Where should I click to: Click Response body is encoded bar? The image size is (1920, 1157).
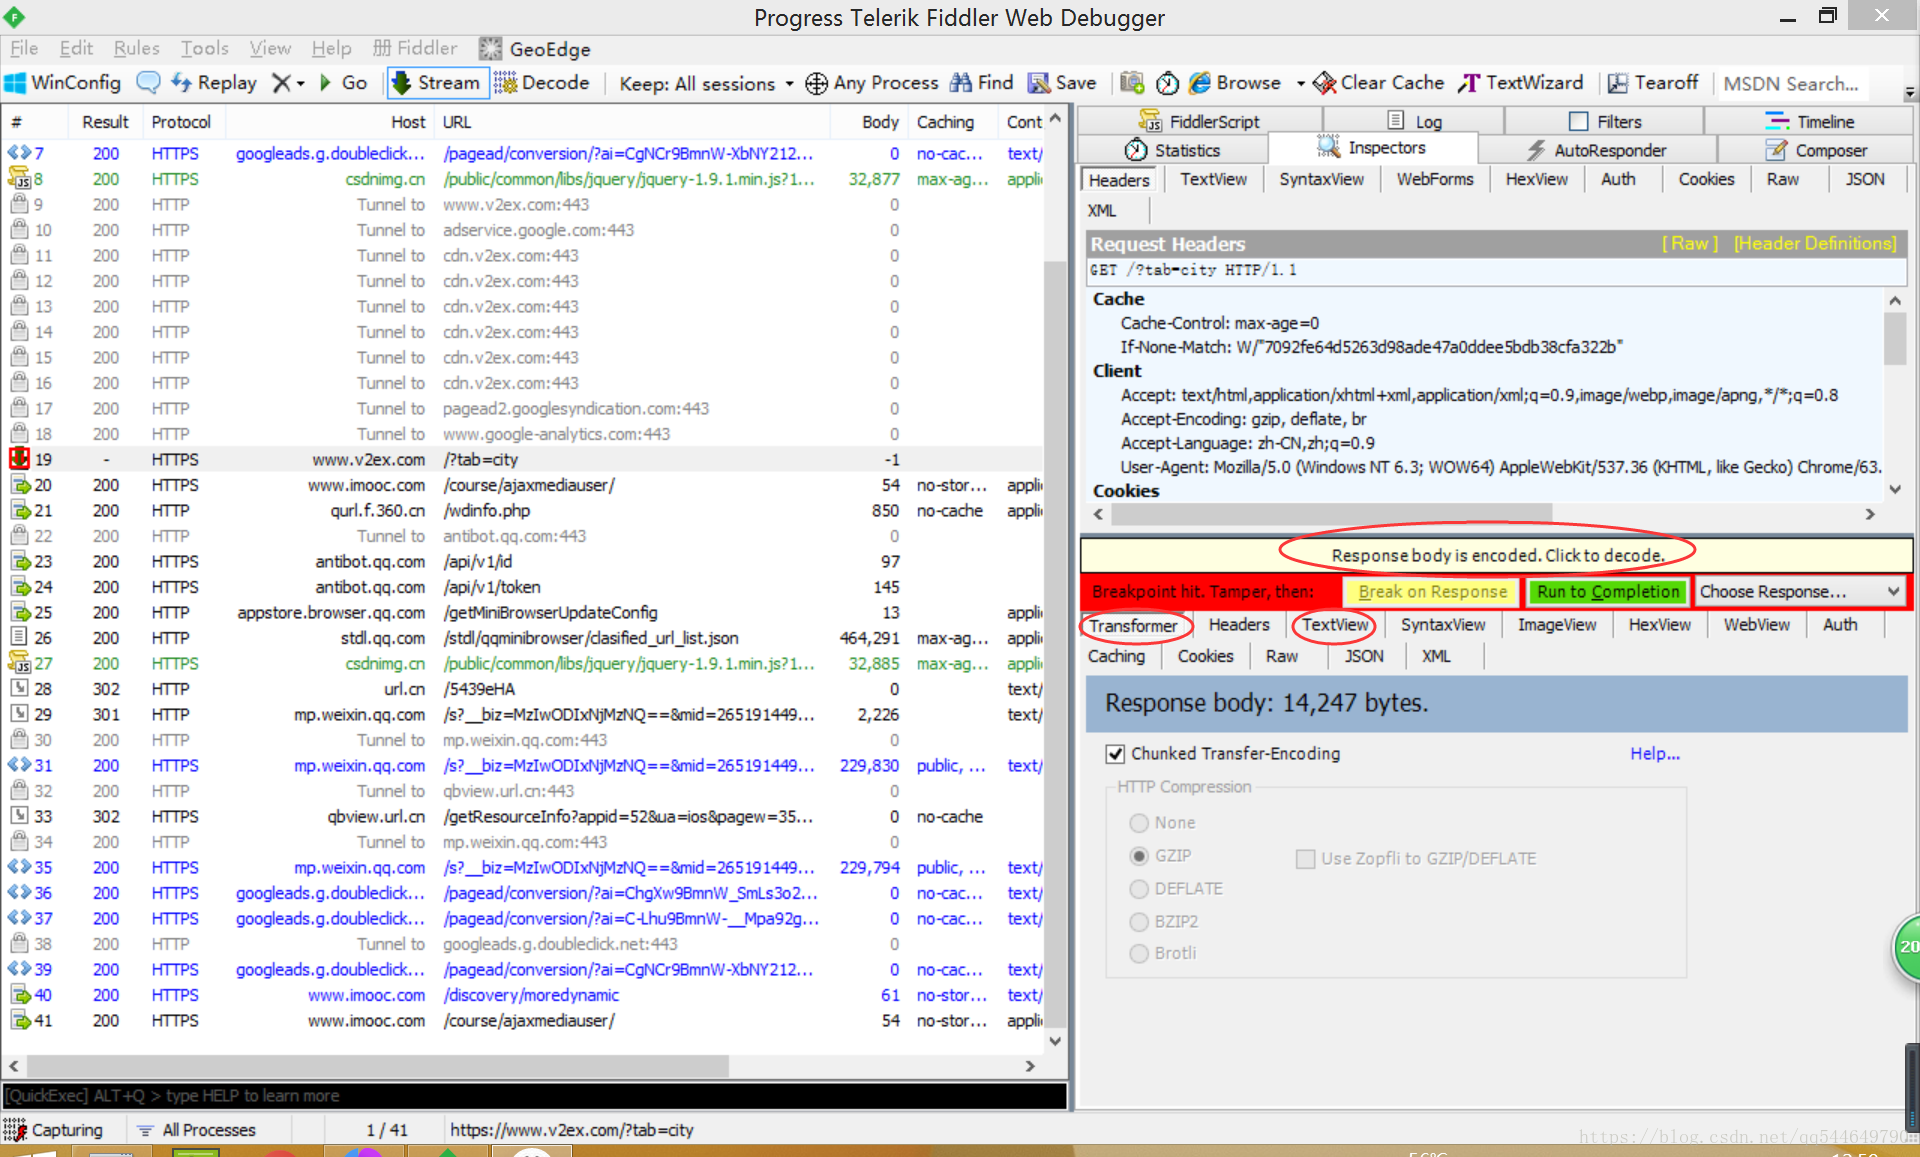tap(1497, 555)
